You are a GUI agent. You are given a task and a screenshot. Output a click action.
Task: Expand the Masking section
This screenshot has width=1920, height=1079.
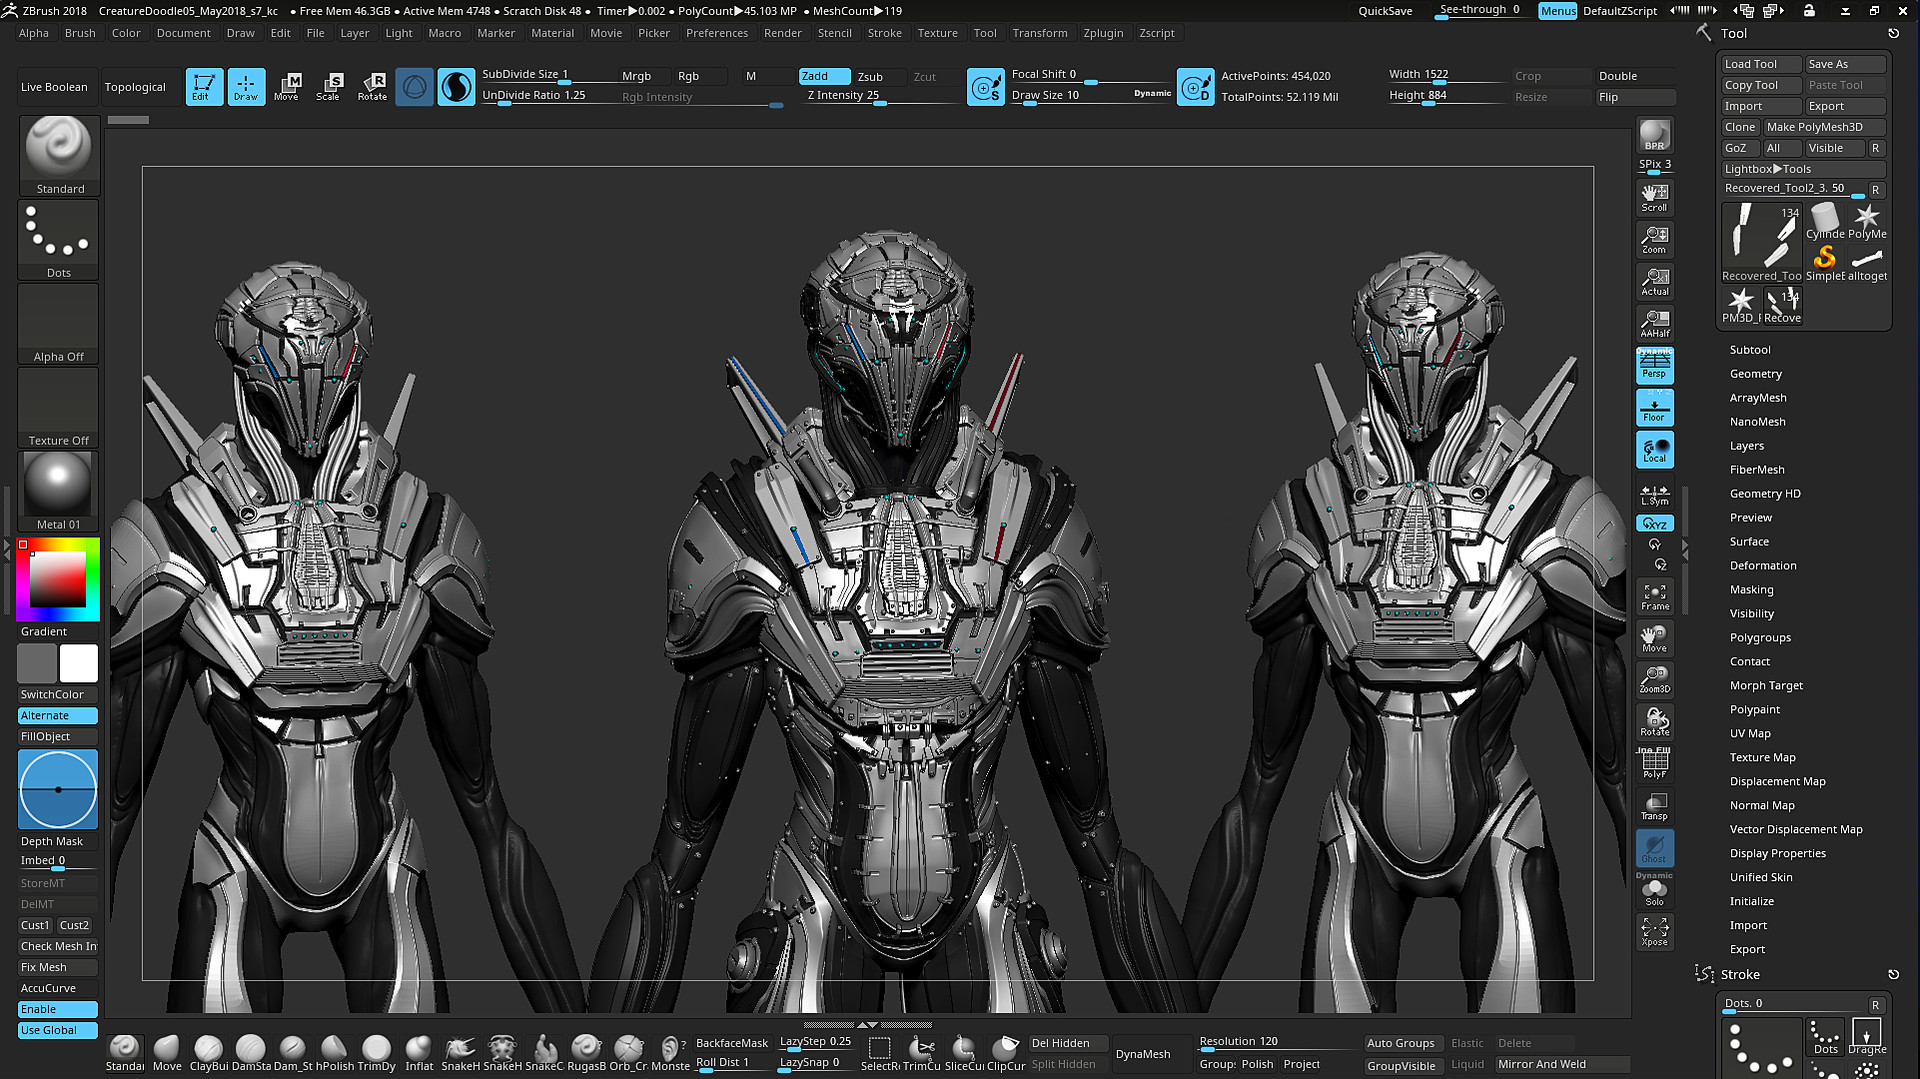click(x=1751, y=590)
